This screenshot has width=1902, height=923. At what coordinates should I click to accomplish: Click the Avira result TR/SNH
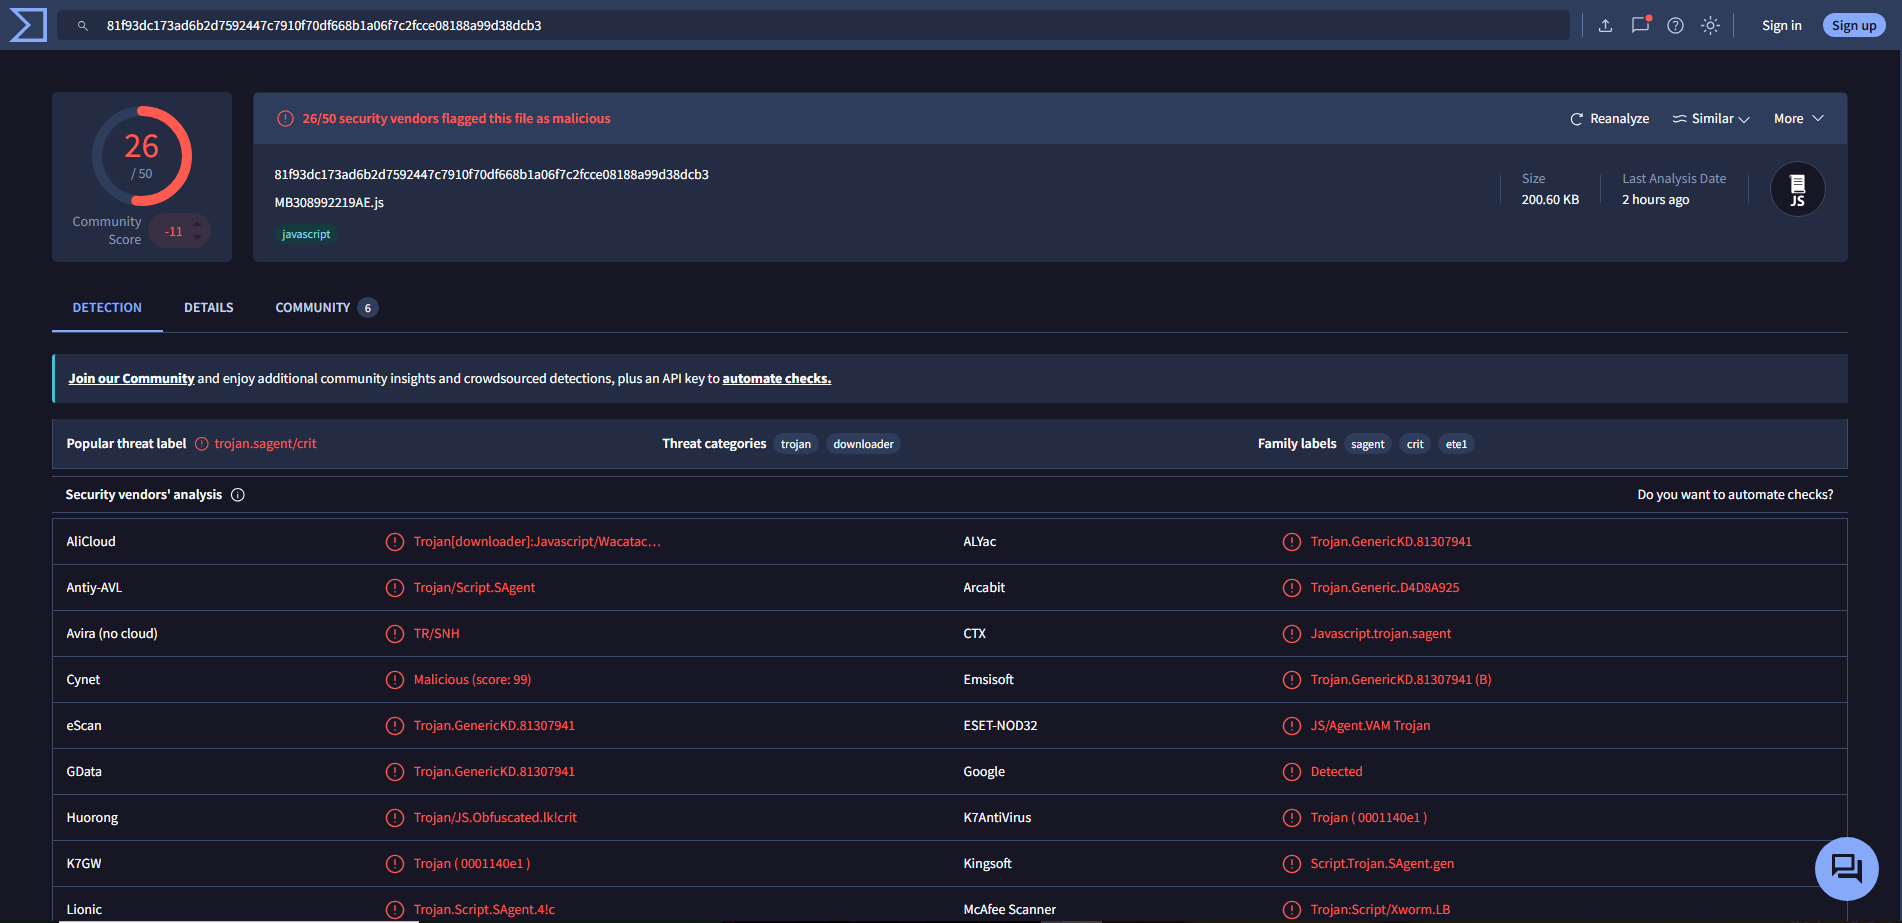436,634
